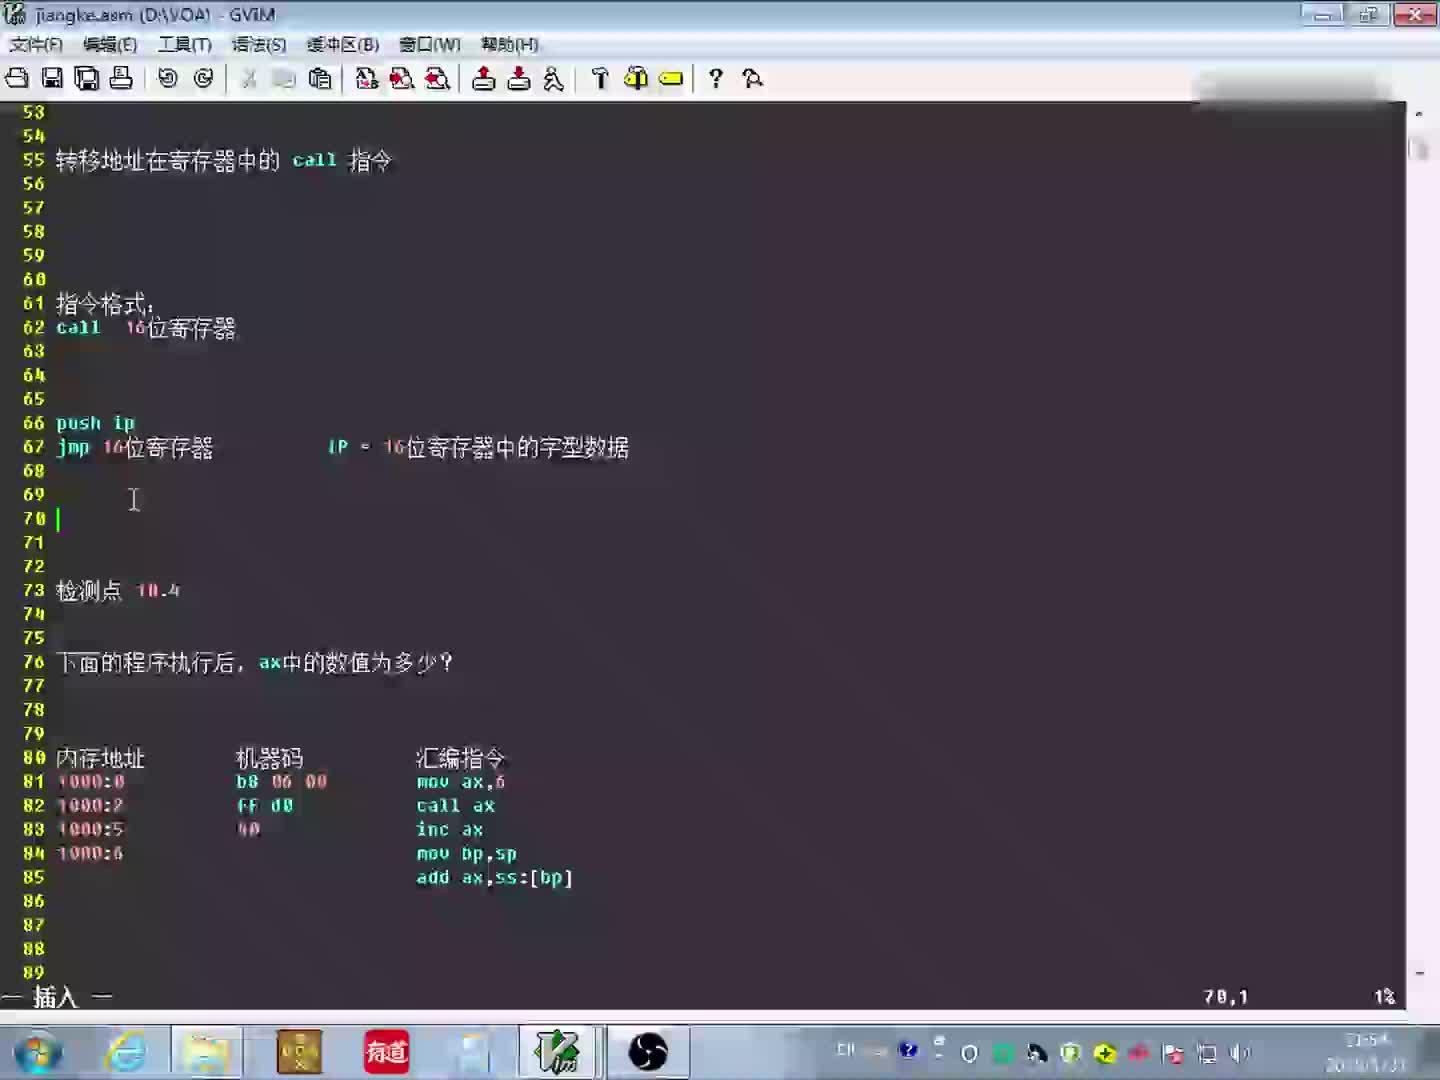Click machine code 'b8 06 00'

[282, 782]
